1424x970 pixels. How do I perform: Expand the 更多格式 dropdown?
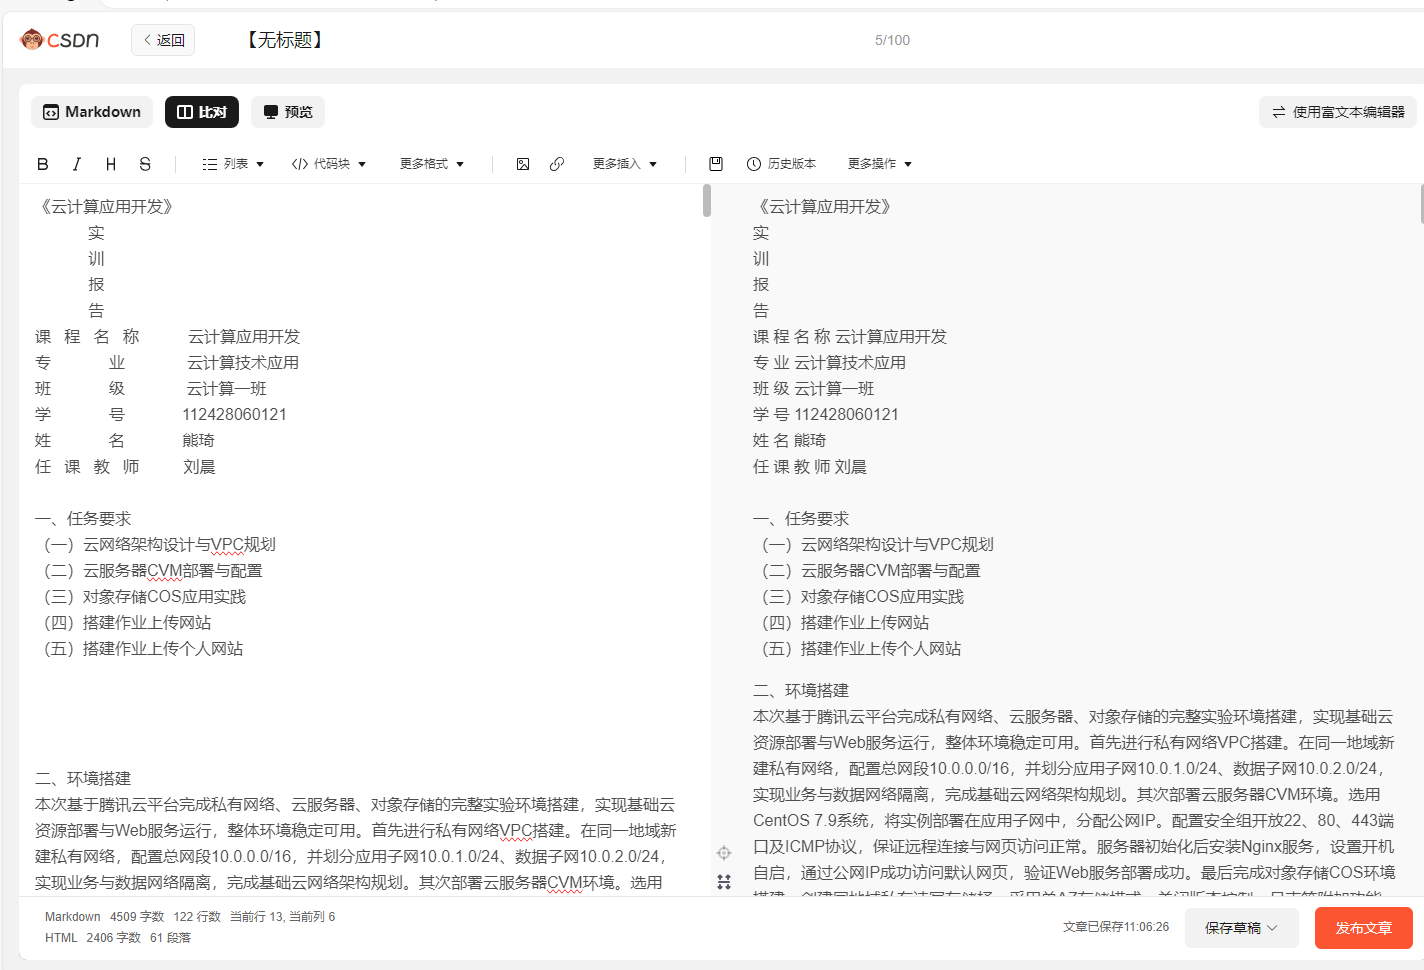(432, 164)
